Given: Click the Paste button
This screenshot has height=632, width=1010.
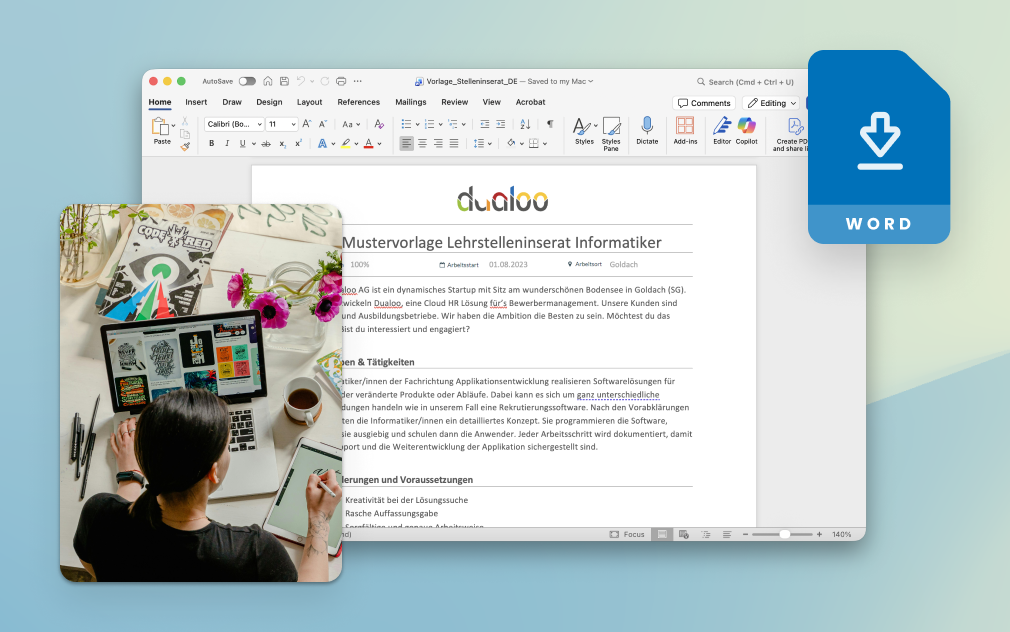Looking at the screenshot, I should point(160,131).
